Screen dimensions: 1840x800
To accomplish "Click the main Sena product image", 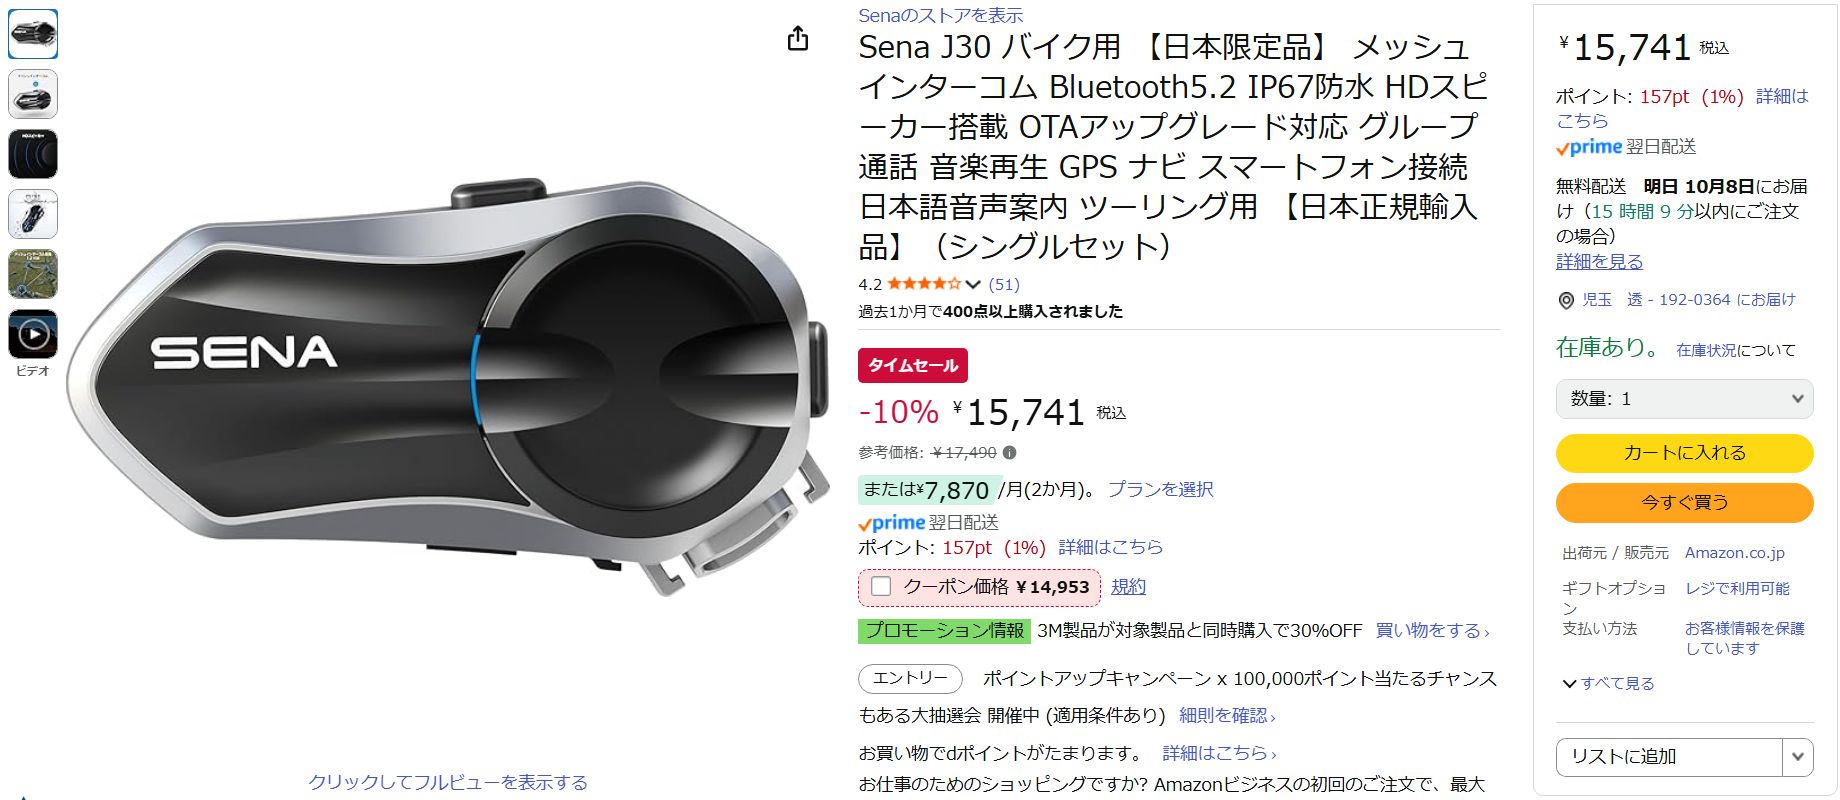I will [448, 390].
